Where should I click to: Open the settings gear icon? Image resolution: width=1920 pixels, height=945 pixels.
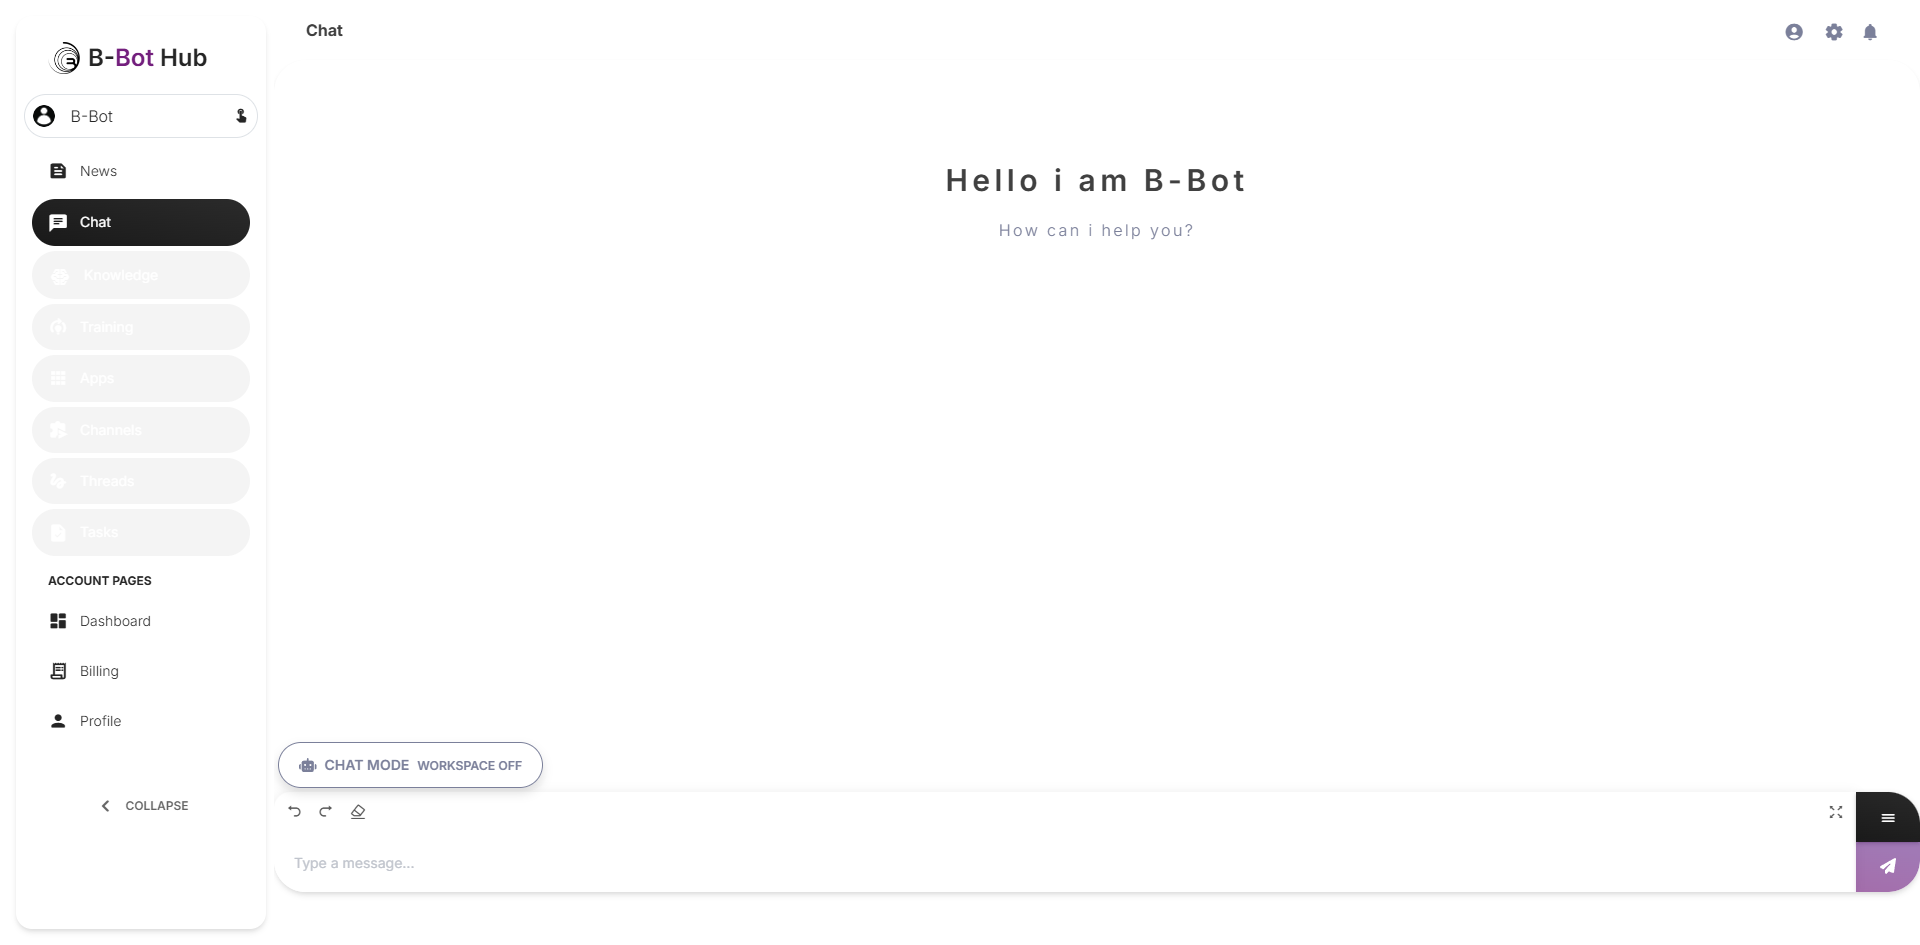(1834, 31)
